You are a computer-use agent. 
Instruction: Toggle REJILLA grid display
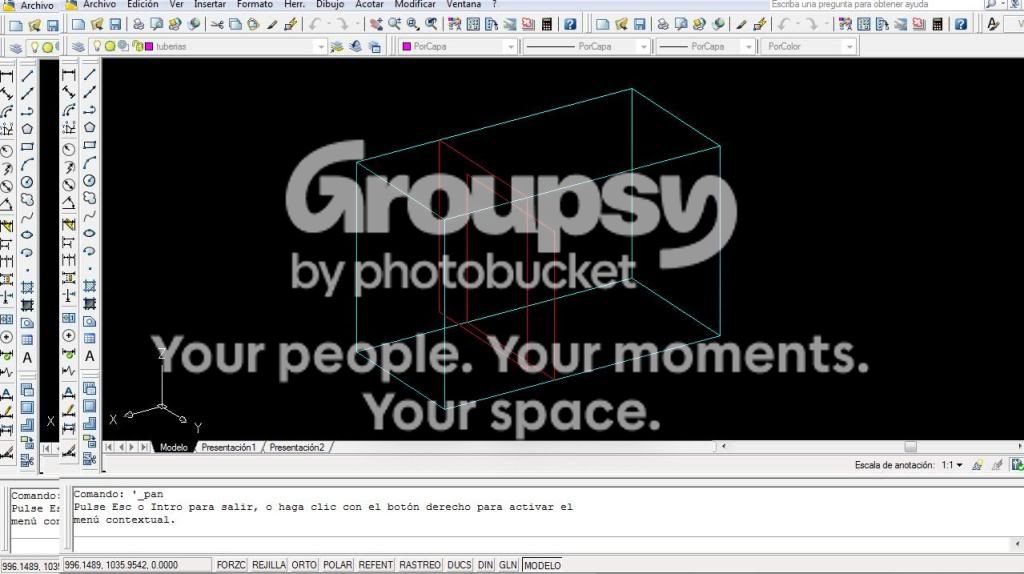268,565
